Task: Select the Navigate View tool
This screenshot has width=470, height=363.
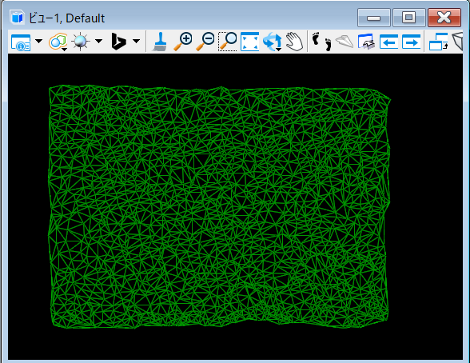Action: [366, 42]
